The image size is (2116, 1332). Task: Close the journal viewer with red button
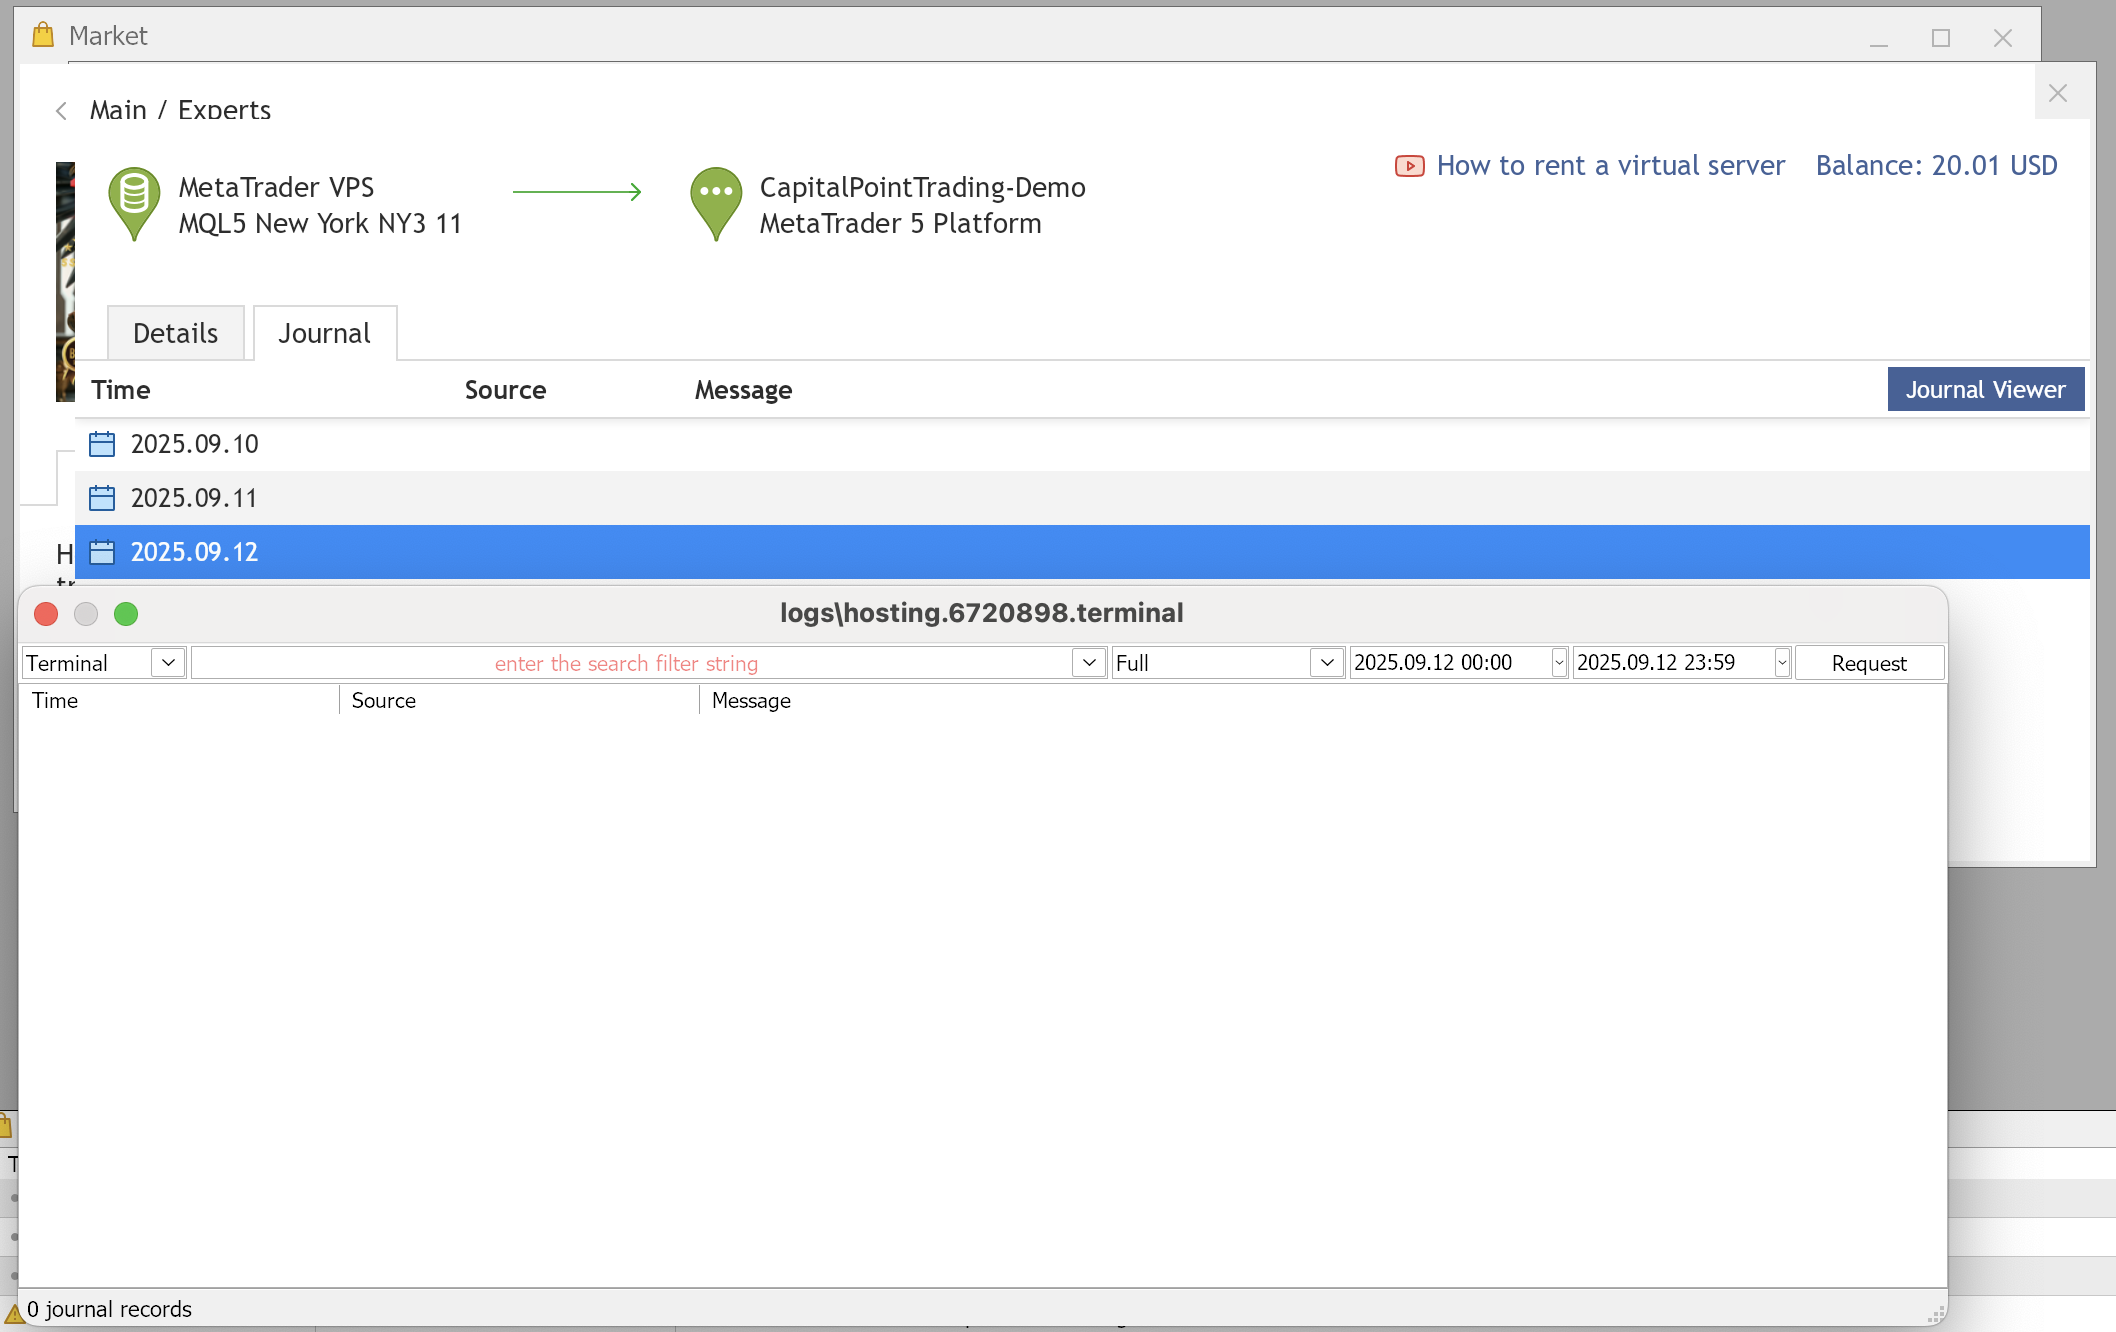click(46, 614)
